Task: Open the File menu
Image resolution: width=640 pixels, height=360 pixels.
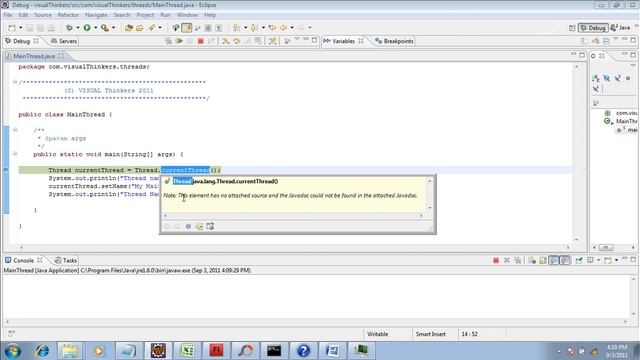Action: click(8, 15)
